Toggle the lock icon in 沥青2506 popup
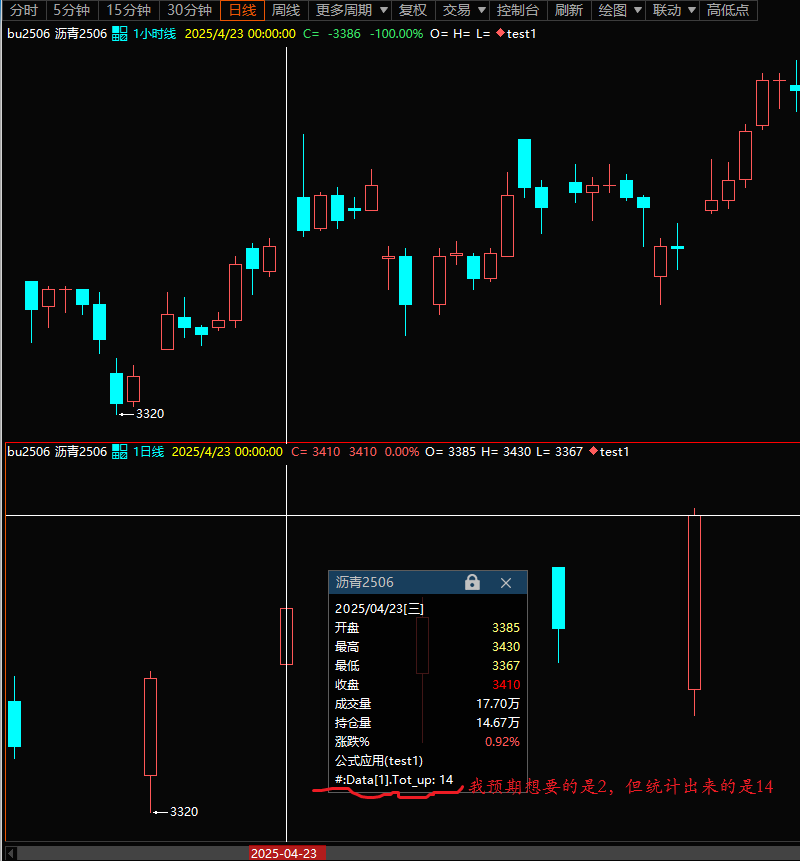The width and height of the screenshot is (800, 861). coord(472,582)
